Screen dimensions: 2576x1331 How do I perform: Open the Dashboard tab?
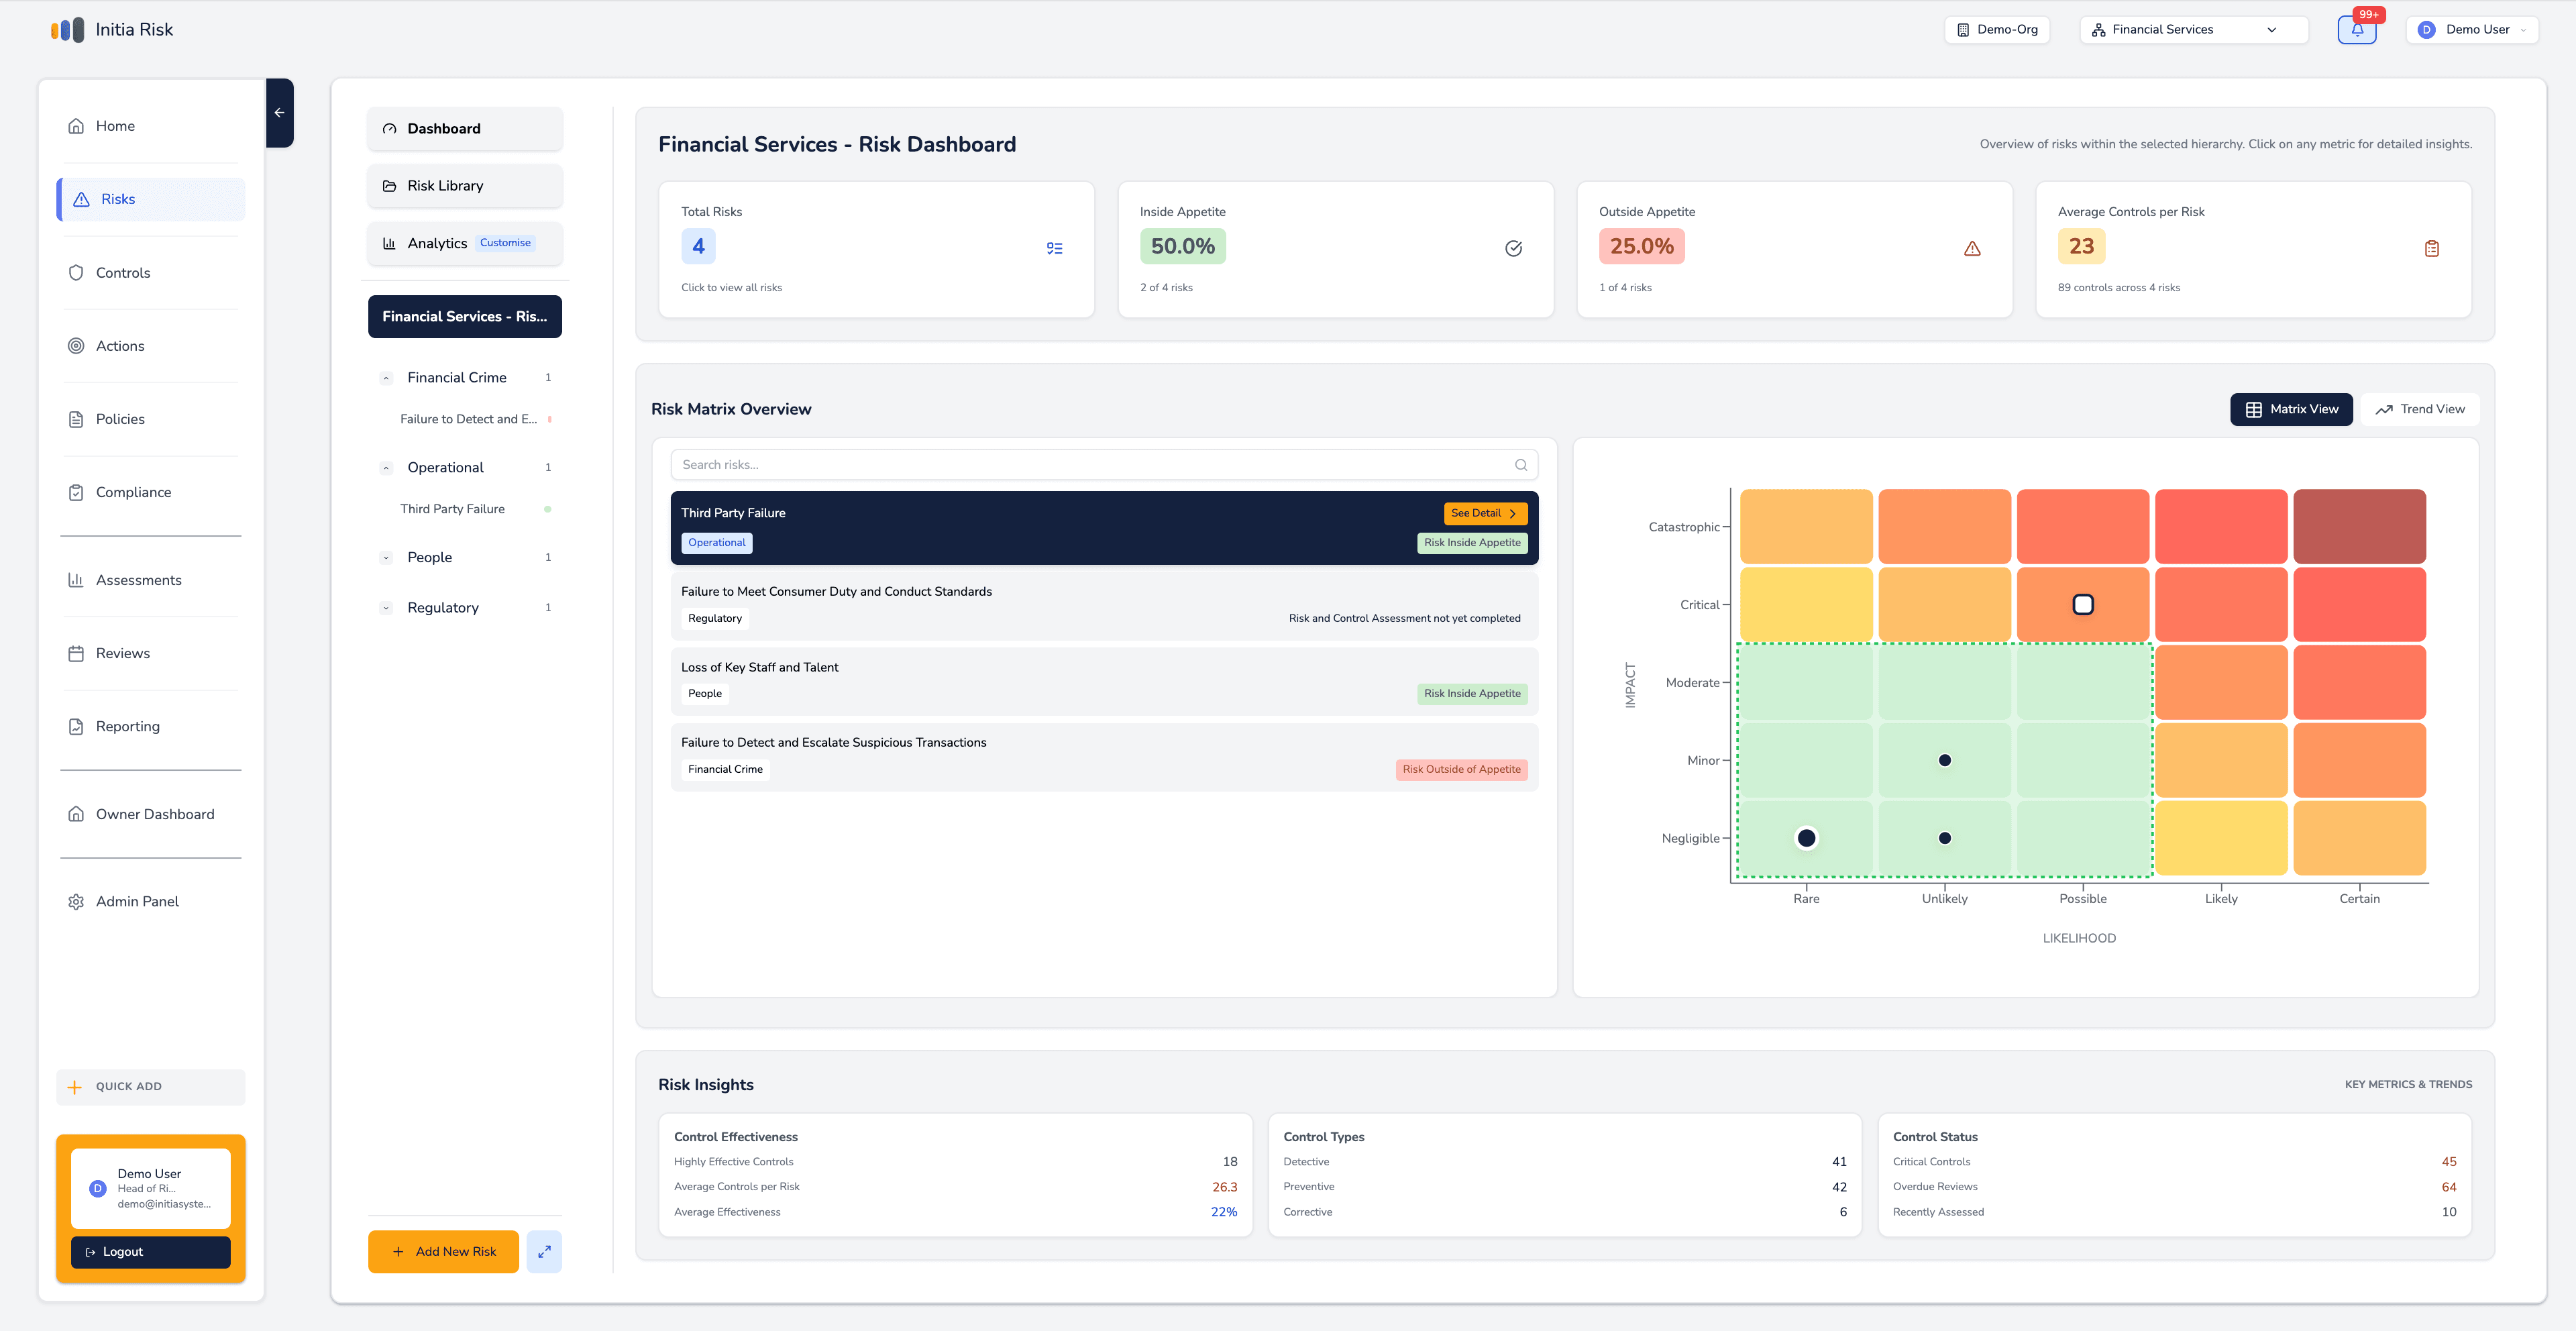click(x=465, y=129)
